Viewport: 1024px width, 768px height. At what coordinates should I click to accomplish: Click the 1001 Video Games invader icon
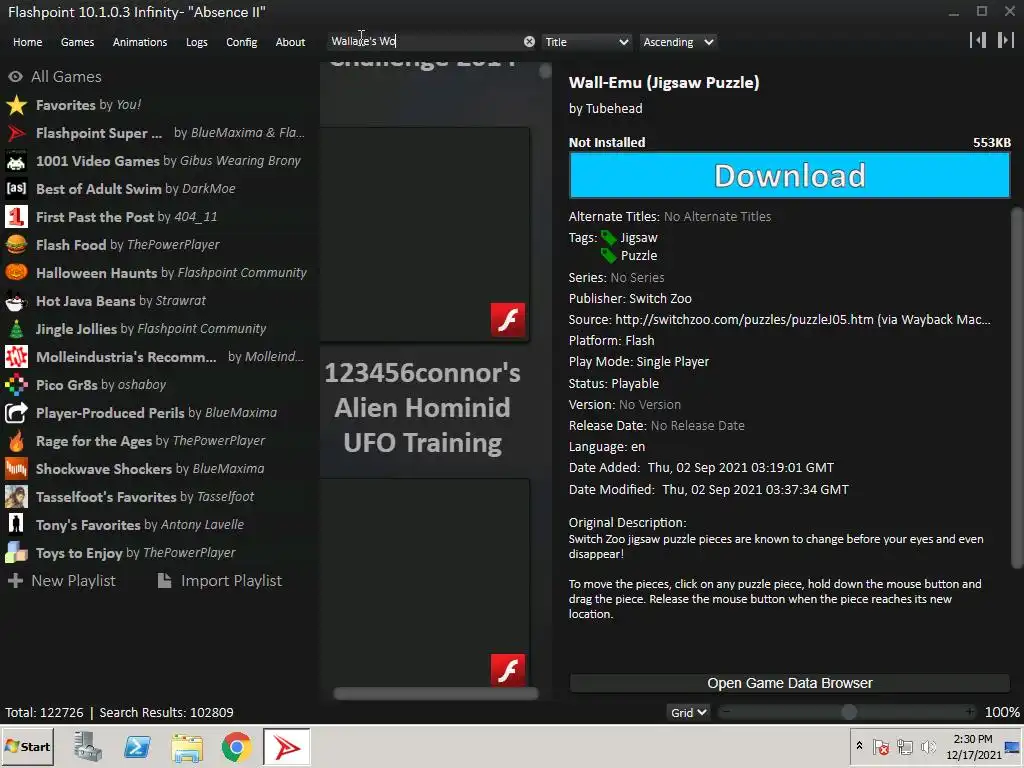point(16,161)
